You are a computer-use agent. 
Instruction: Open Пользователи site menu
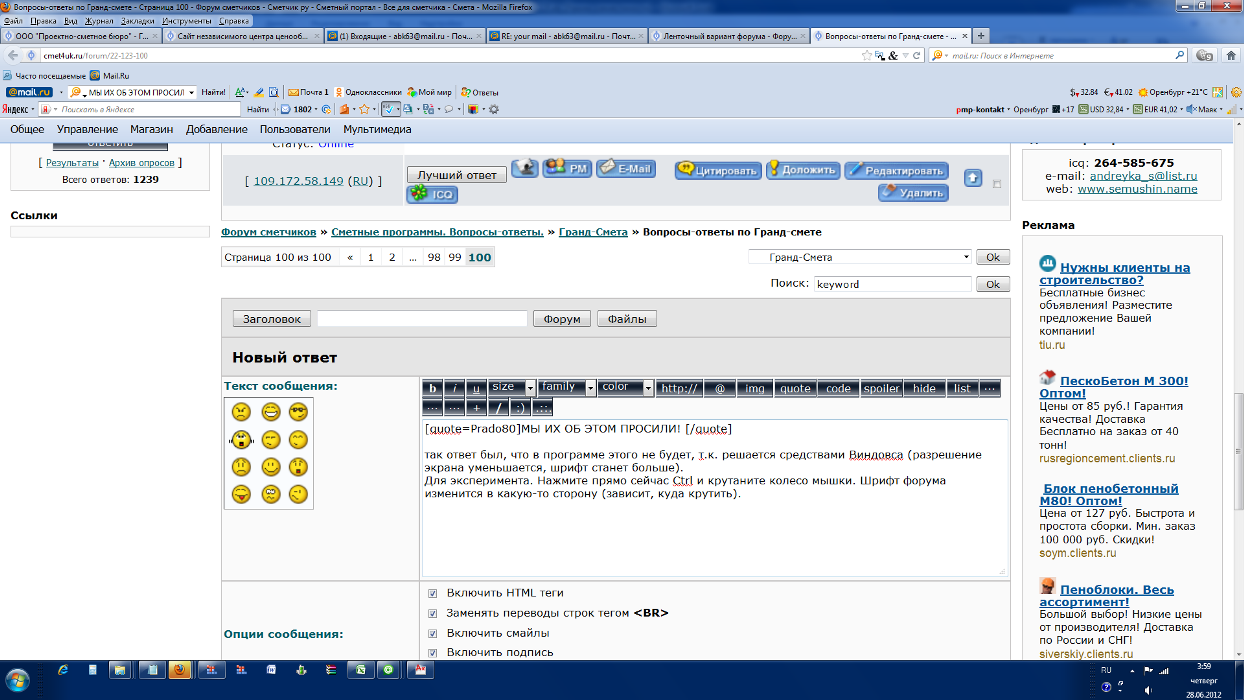click(295, 129)
